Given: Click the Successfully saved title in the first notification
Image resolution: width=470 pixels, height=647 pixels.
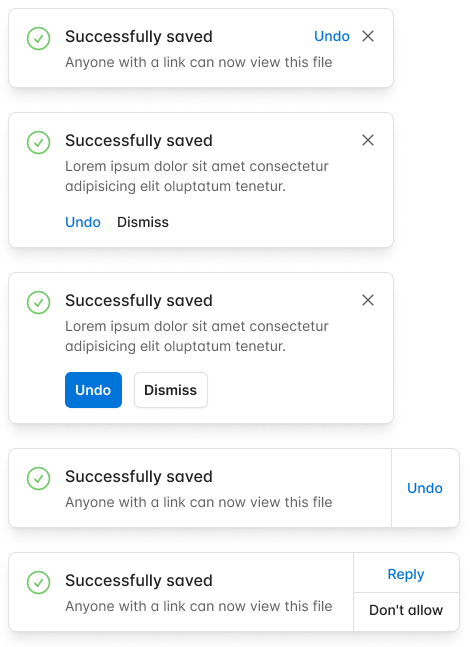Looking at the screenshot, I should pyautogui.click(x=139, y=36).
